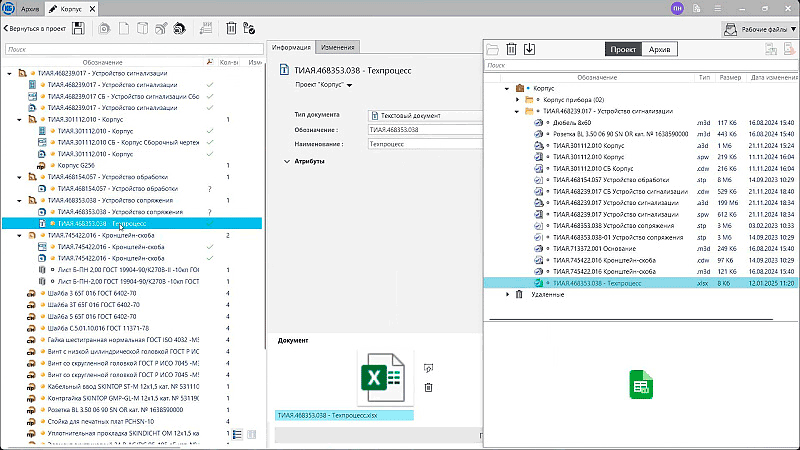Viewport: 800px width, 450px height.
Task: Open the Тип документа combo box
Action: (425, 116)
